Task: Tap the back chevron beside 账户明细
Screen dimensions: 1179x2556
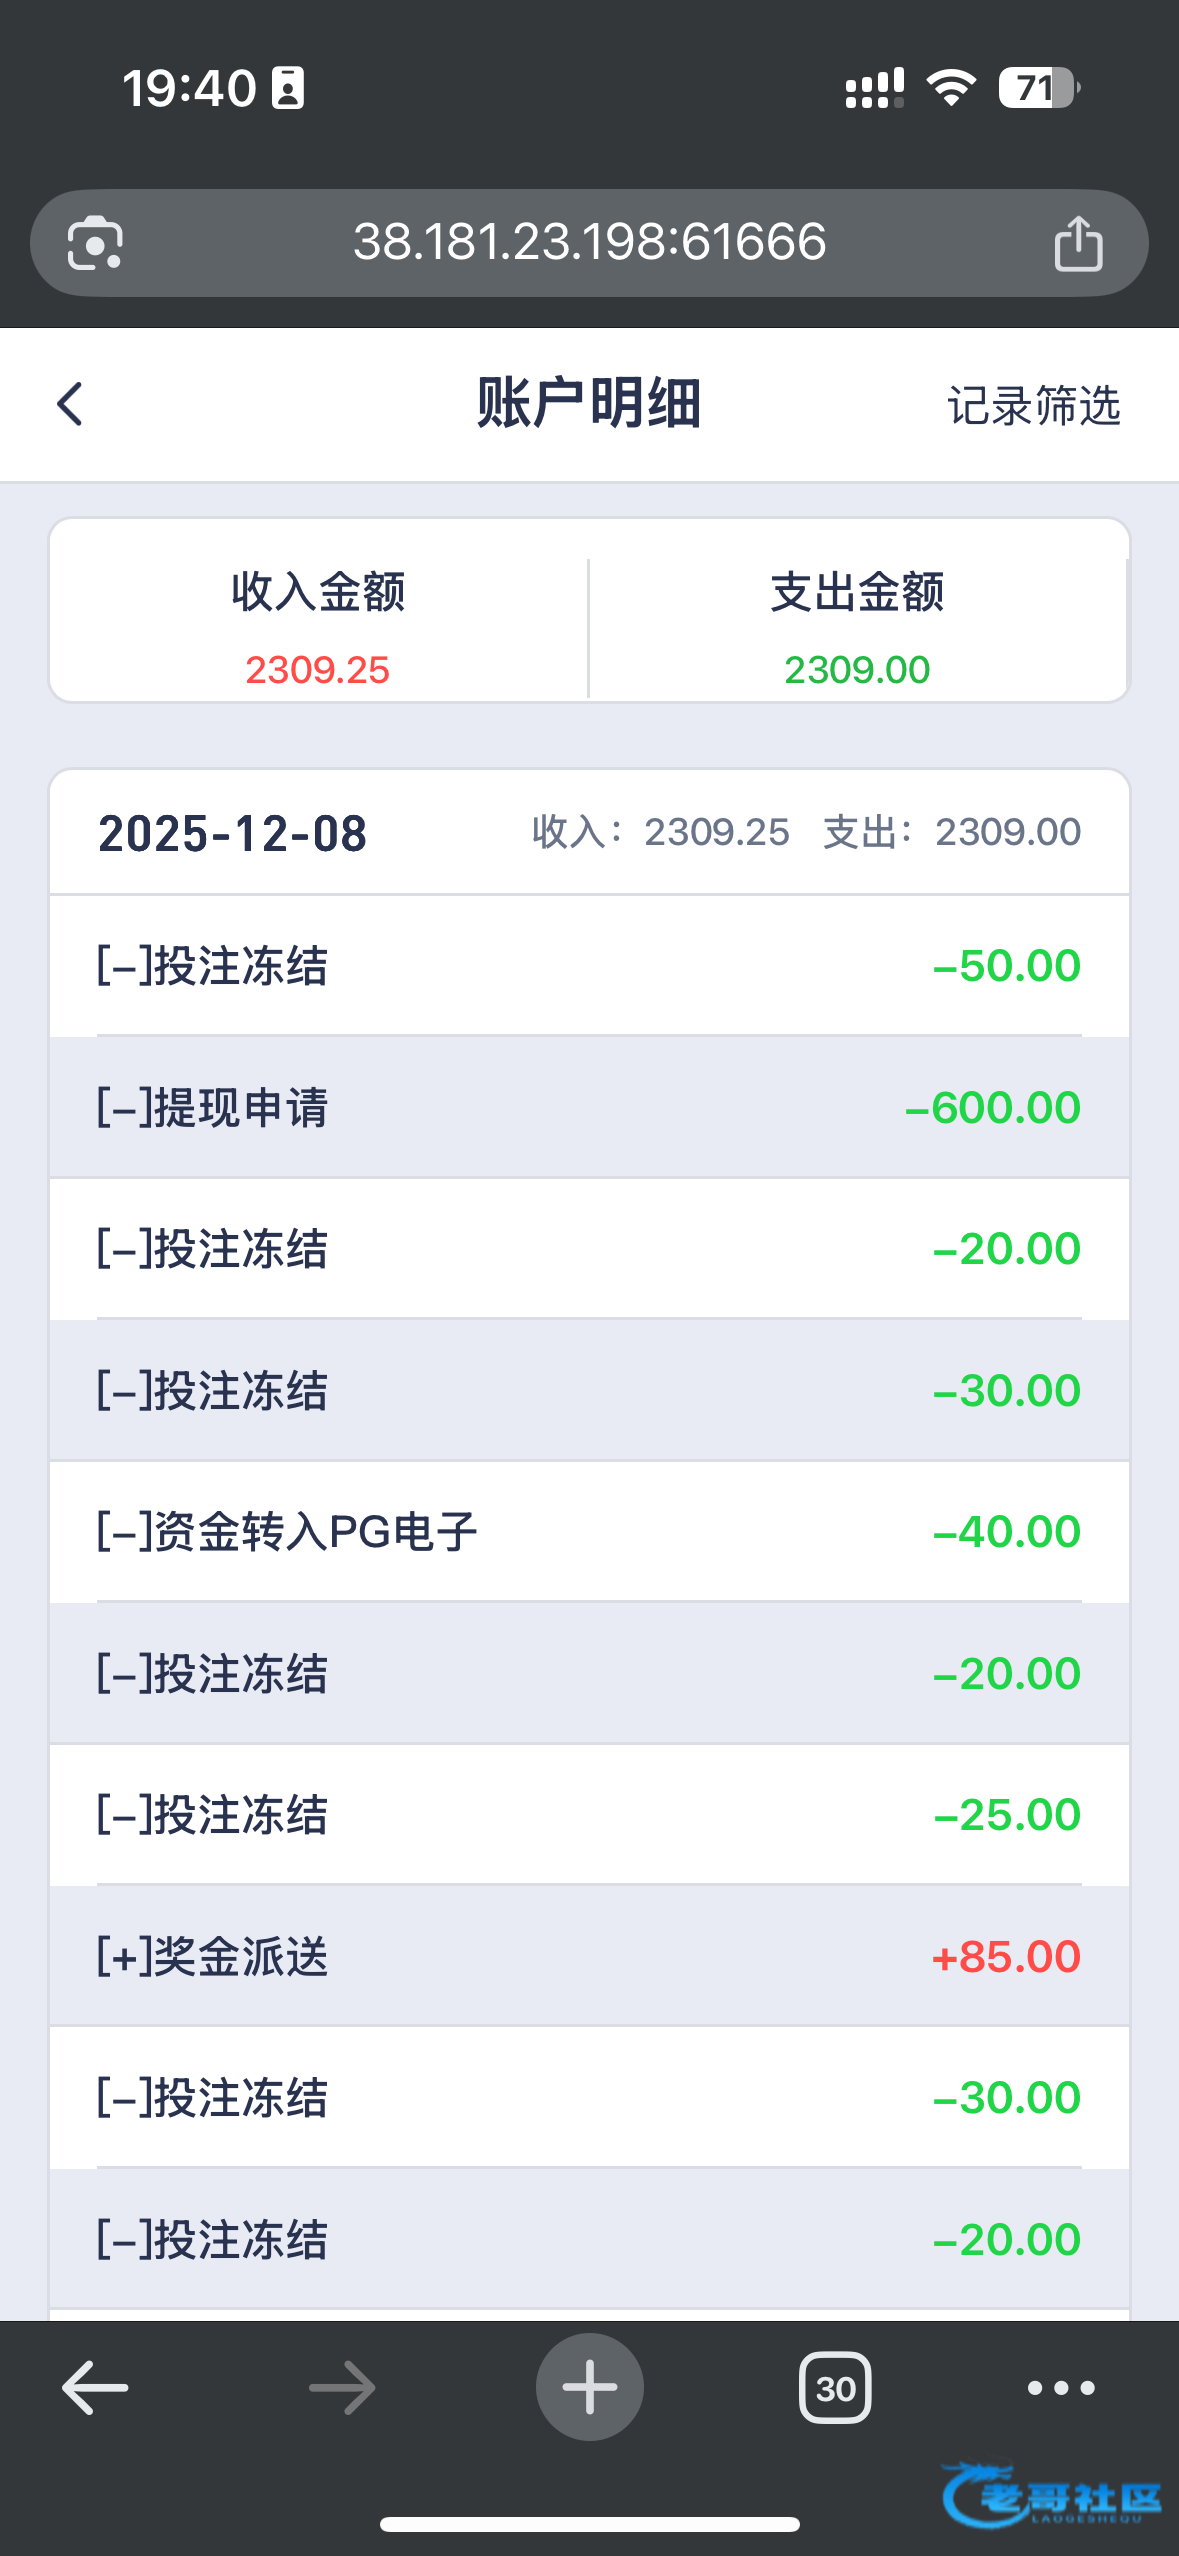Action: (70, 404)
